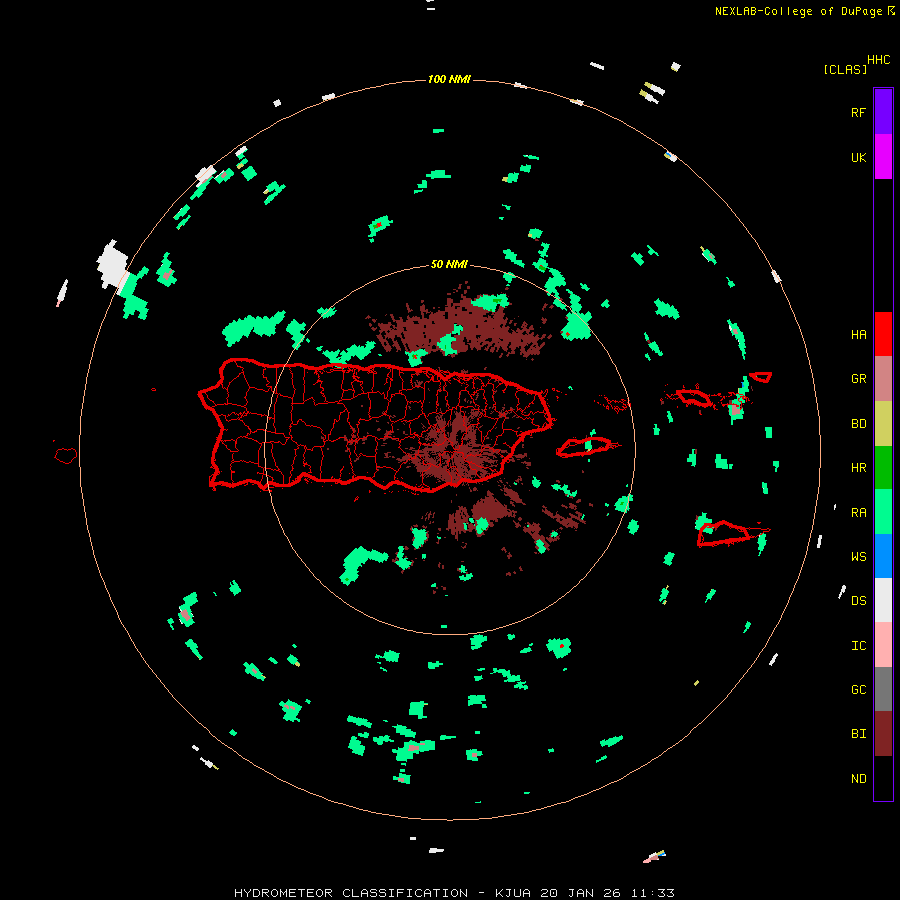Click the WS legend label

tap(858, 557)
